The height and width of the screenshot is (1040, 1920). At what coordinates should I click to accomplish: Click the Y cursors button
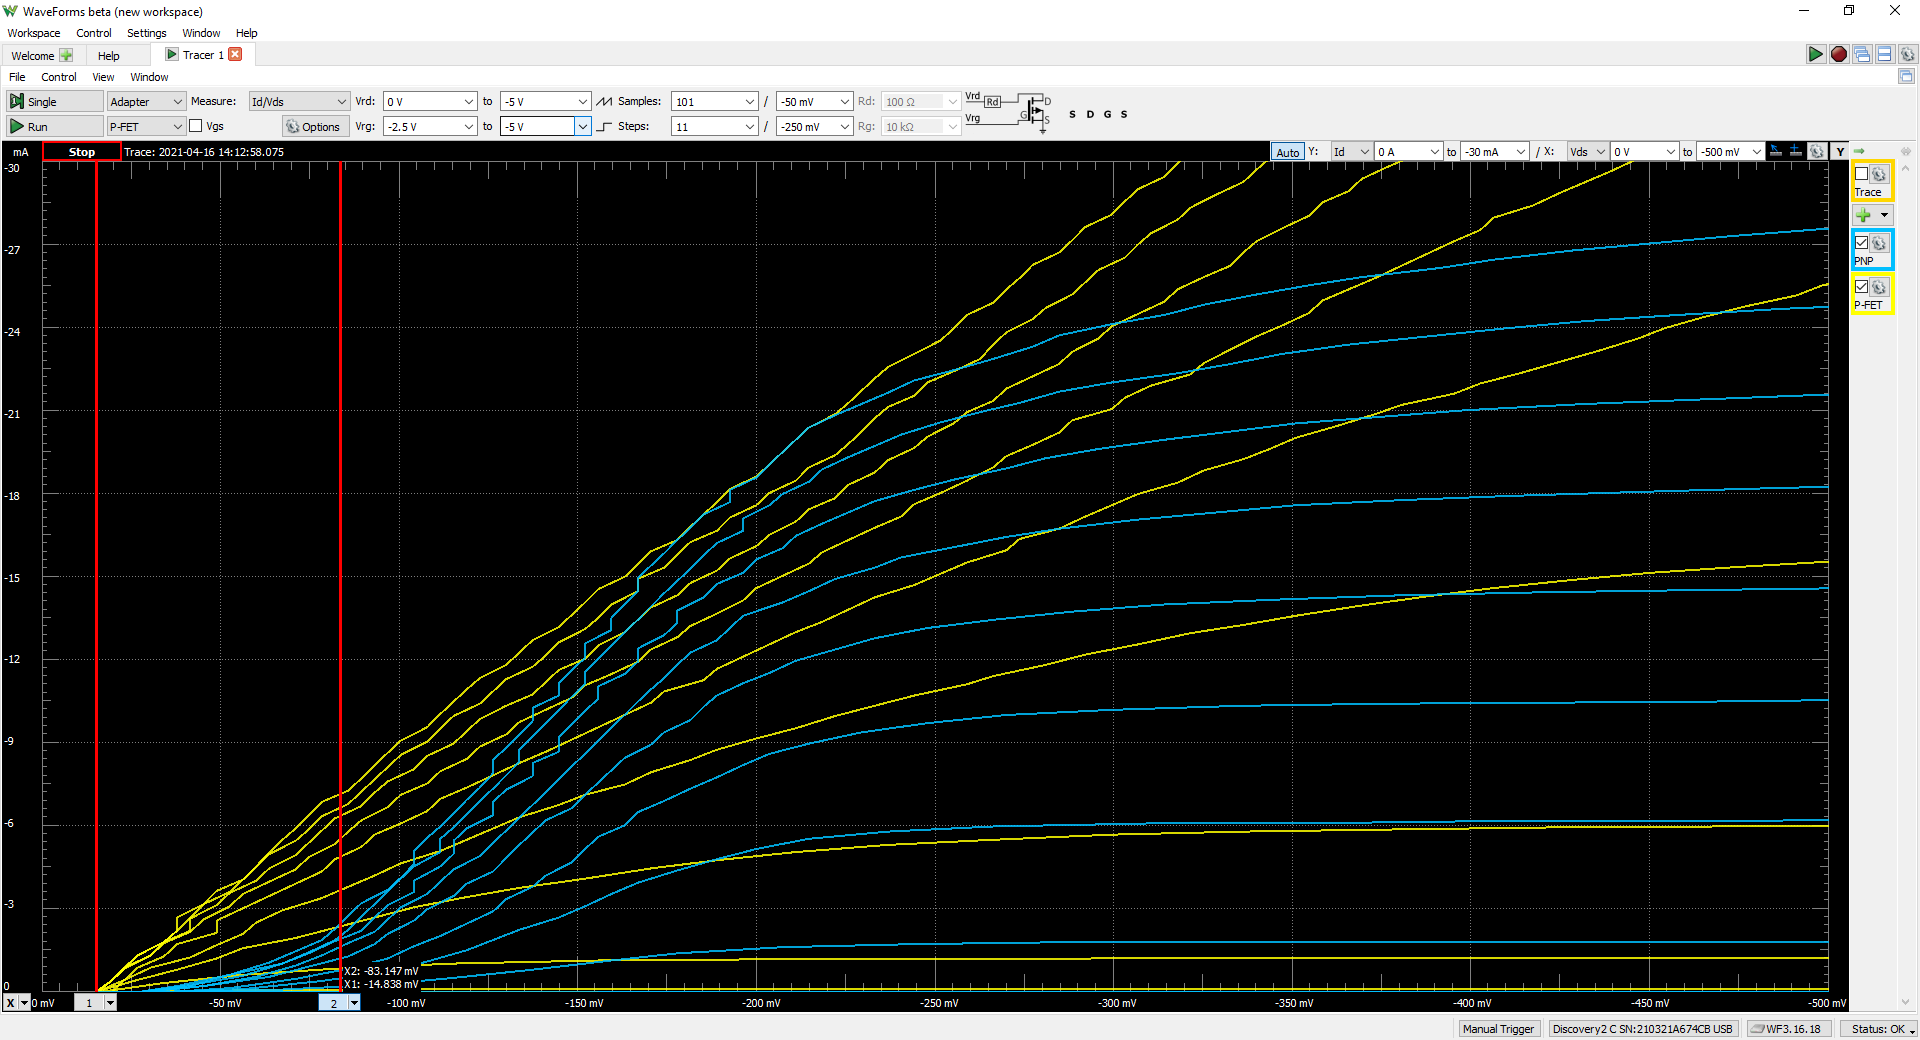pyautogui.click(x=1840, y=152)
